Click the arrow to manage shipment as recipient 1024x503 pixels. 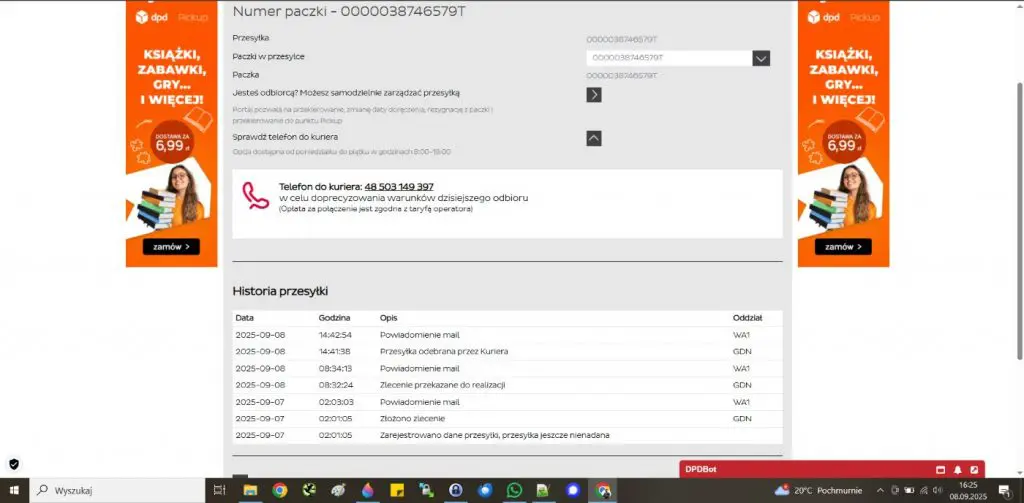coord(594,95)
